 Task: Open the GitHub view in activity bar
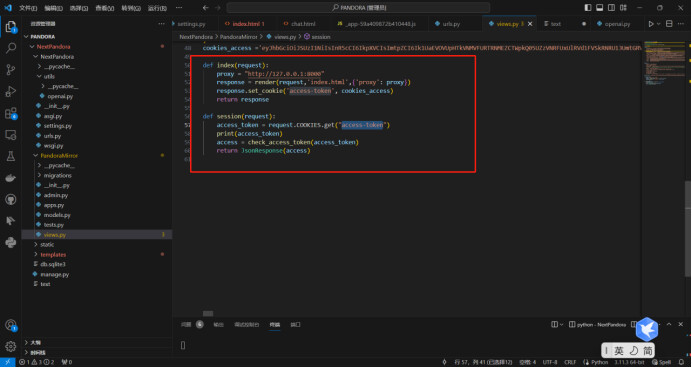tap(11, 199)
